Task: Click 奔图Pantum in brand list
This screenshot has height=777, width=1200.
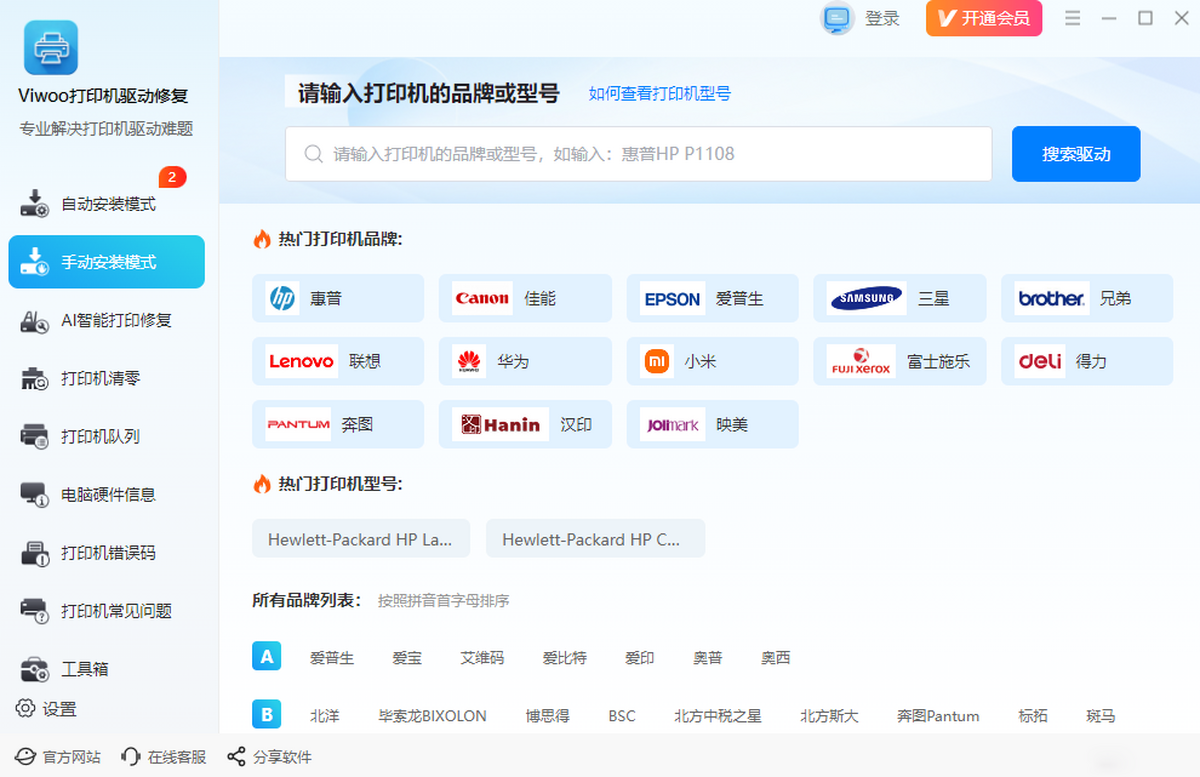Action: (x=938, y=716)
